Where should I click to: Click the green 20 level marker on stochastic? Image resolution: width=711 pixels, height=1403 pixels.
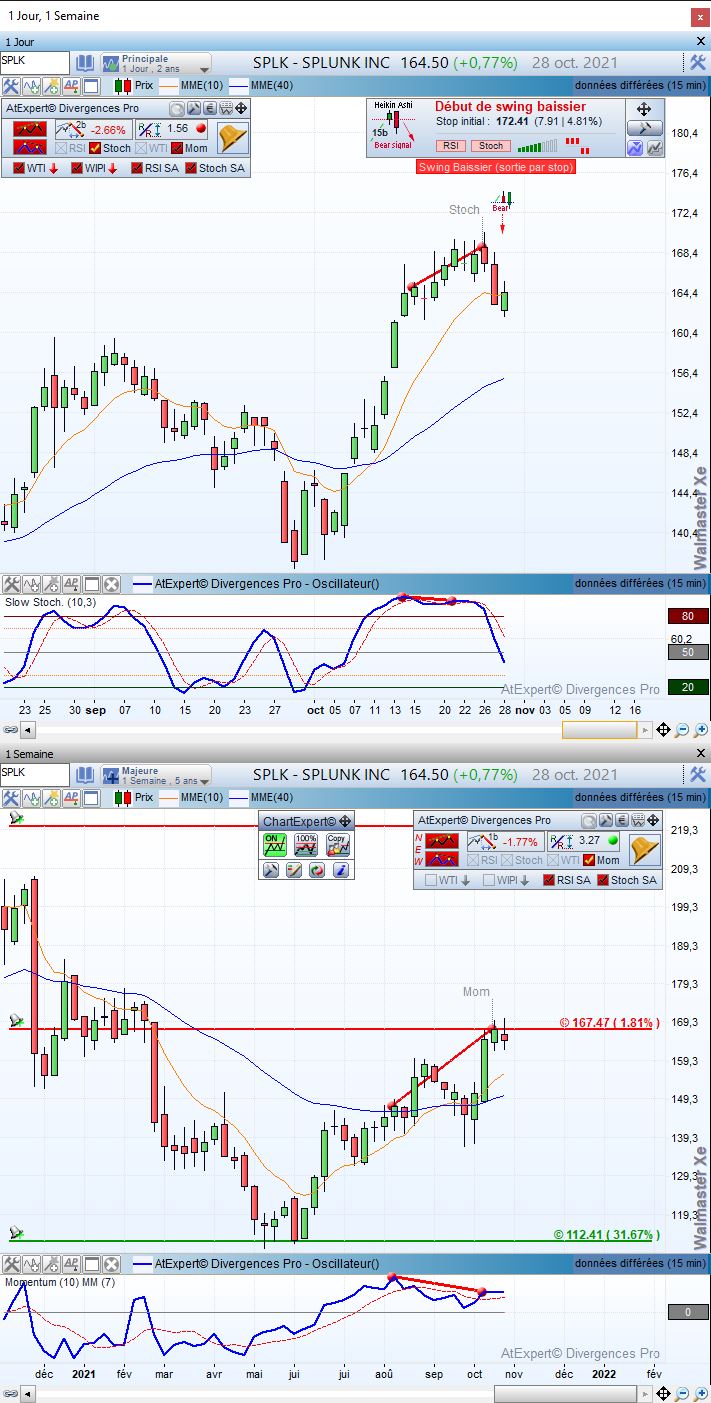688,687
